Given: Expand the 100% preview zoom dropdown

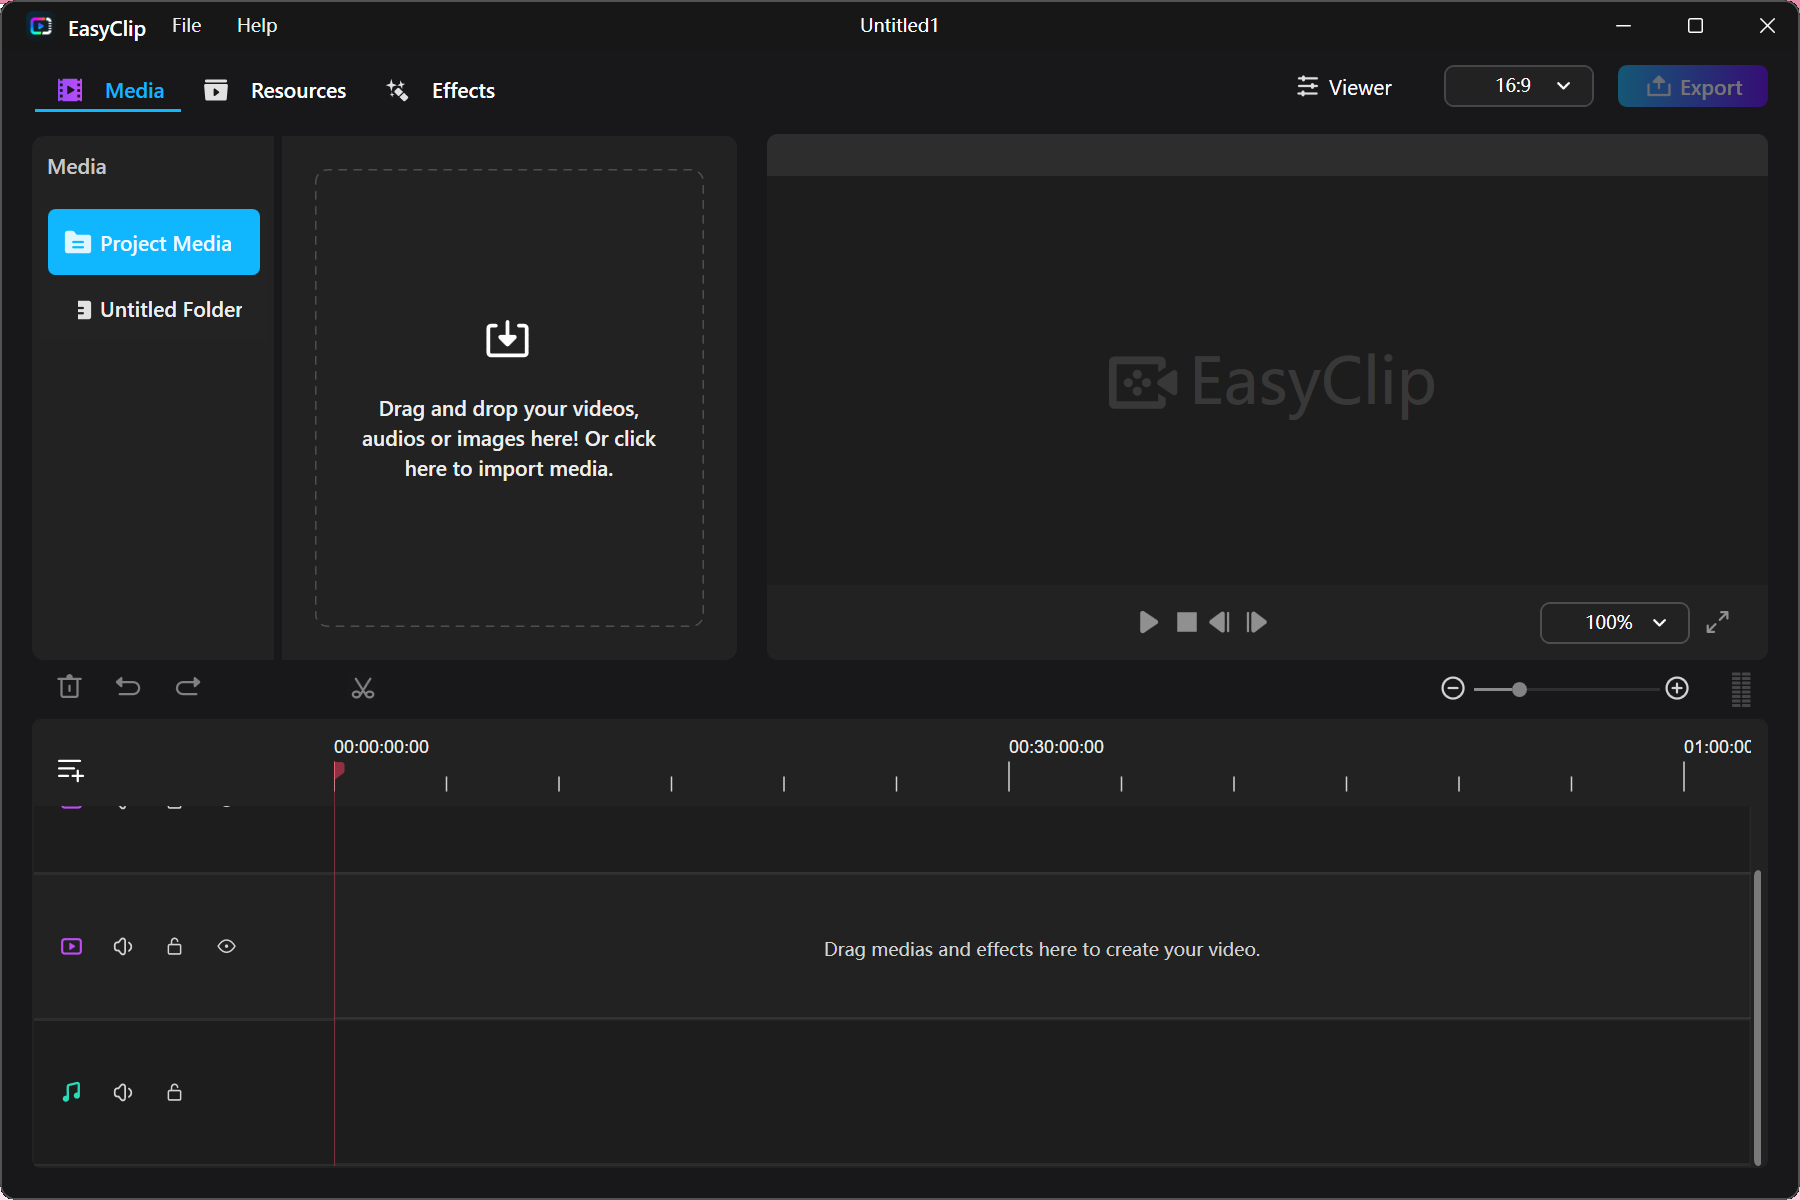Looking at the screenshot, I should tap(1615, 622).
